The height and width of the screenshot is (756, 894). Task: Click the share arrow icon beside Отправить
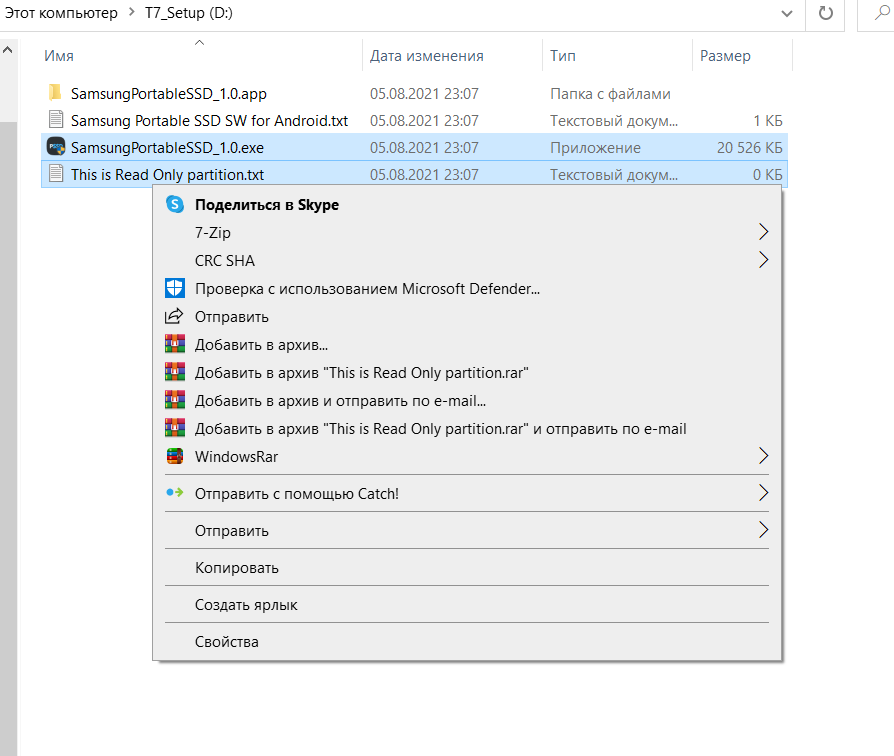(x=175, y=317)
